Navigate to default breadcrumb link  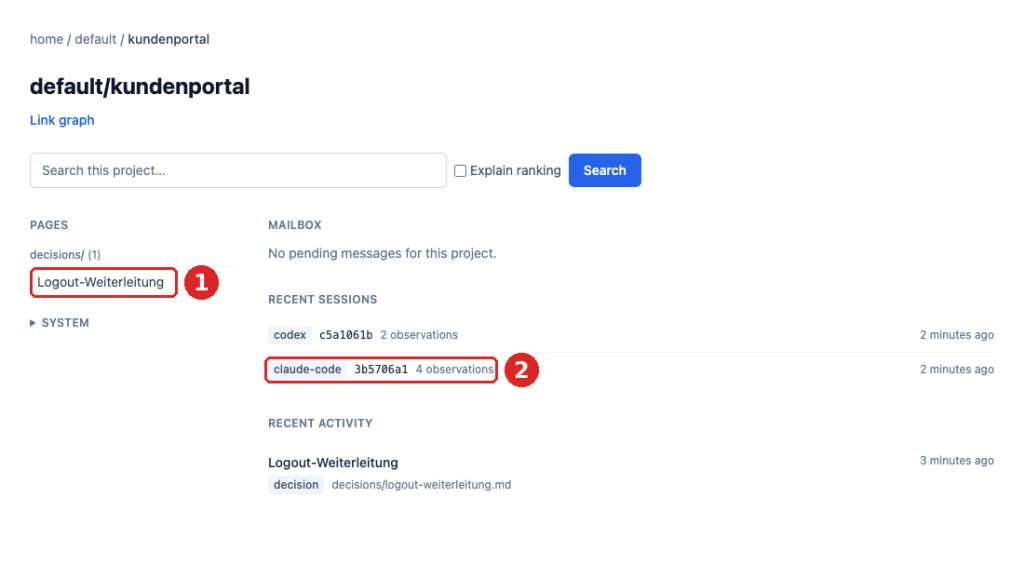[95, 39]
